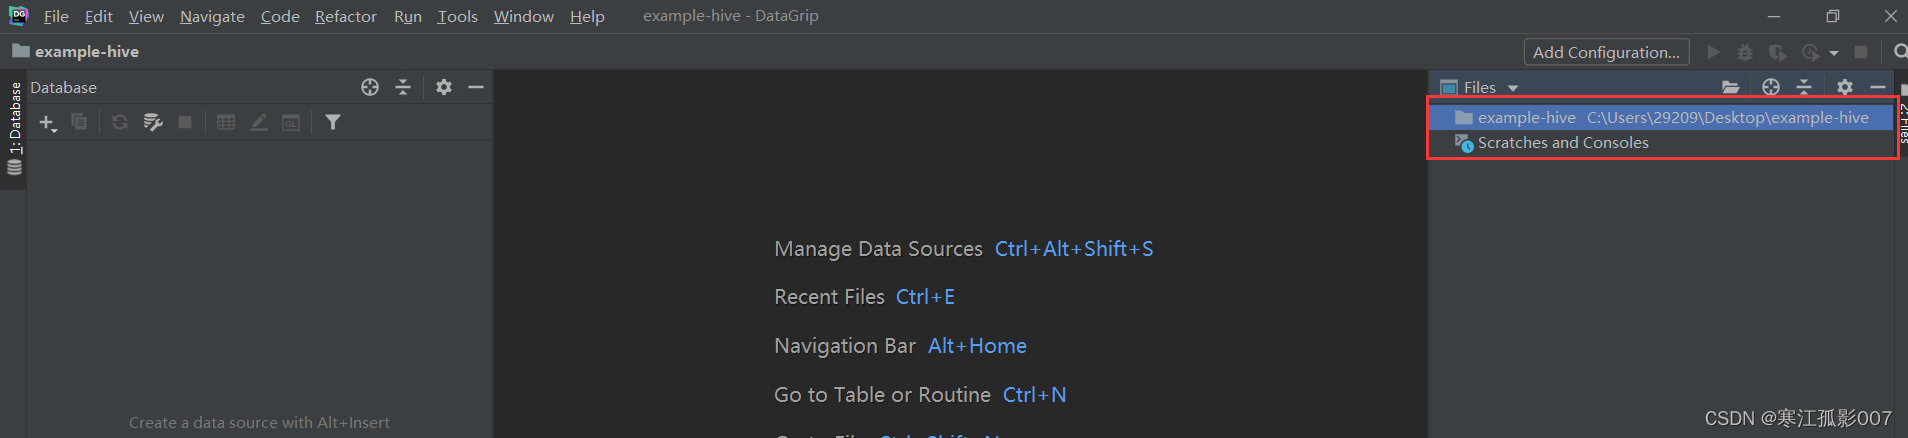Image resolution: width=1908 pixels, height=438 pixels.
Task: Click the Add Configuration button
Action: point(1606,52)
